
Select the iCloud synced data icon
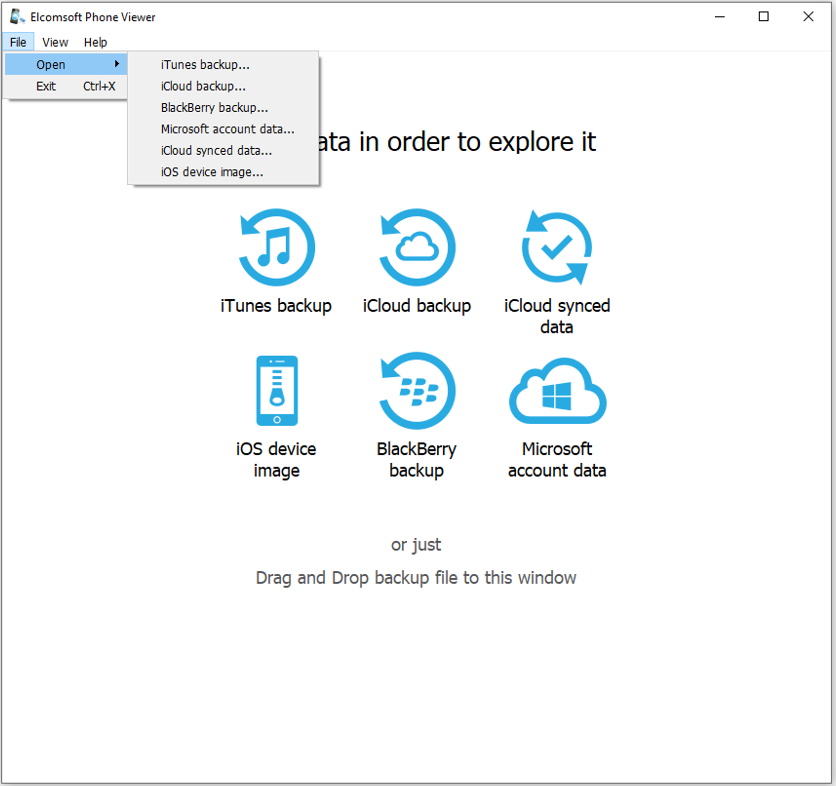pyautogui.click(x=557, y=246)
